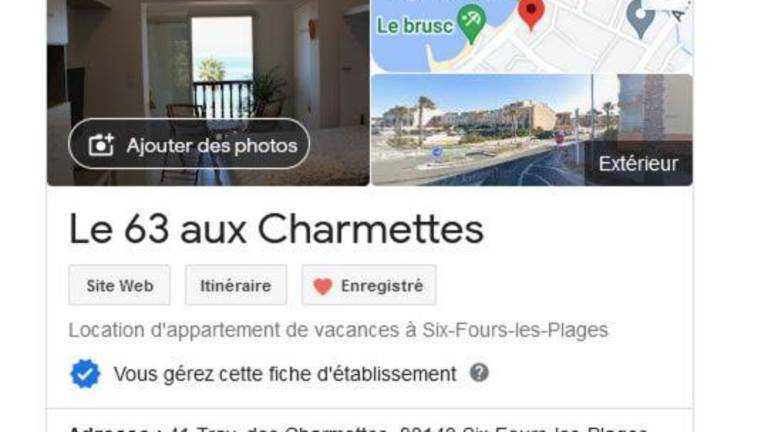Viewport: 768px width, 432px height.
Task: Click the Adresse line at the bottom
Action: click(359, 428)
